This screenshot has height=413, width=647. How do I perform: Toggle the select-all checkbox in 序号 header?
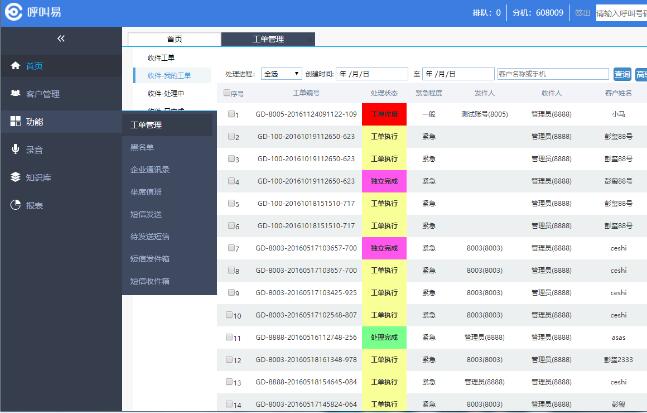[x=227, y=93]
